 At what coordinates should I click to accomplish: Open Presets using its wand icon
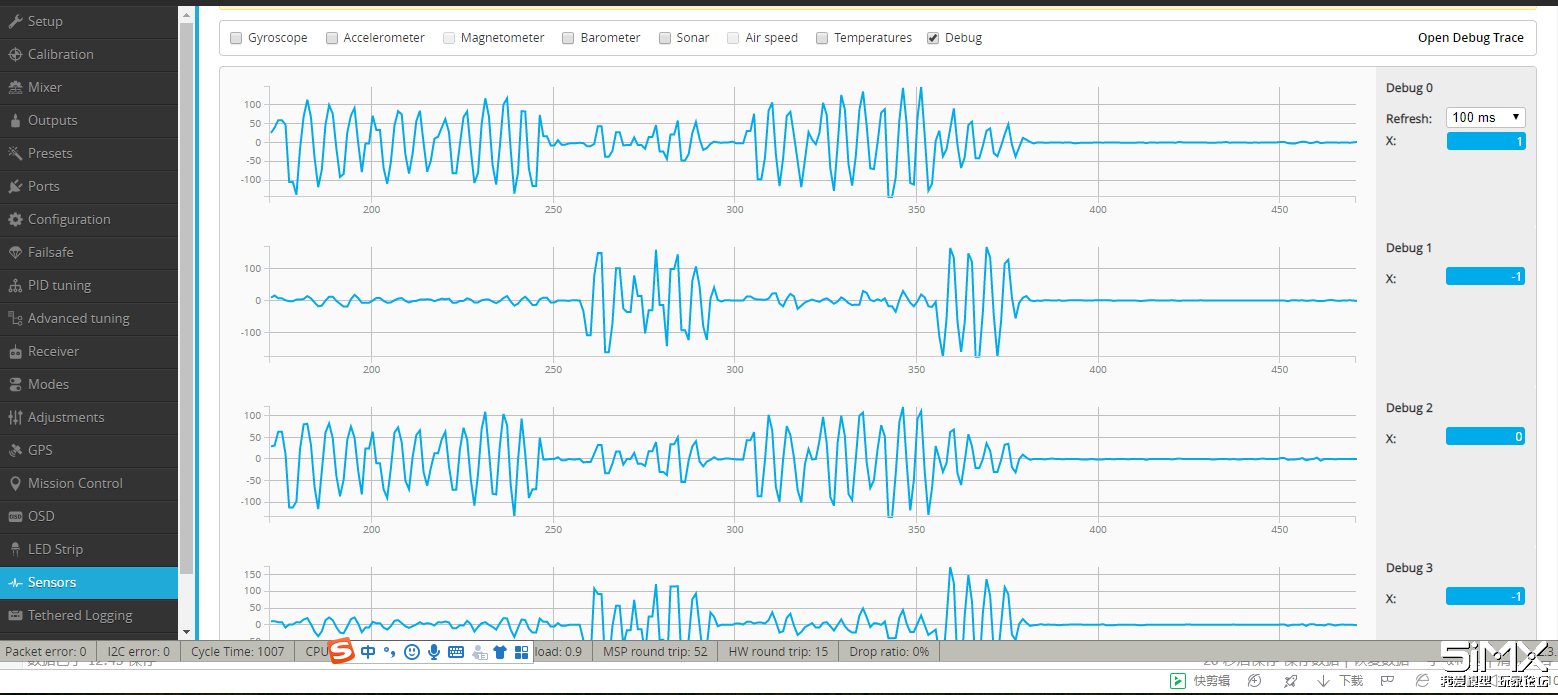click(15, 153)
